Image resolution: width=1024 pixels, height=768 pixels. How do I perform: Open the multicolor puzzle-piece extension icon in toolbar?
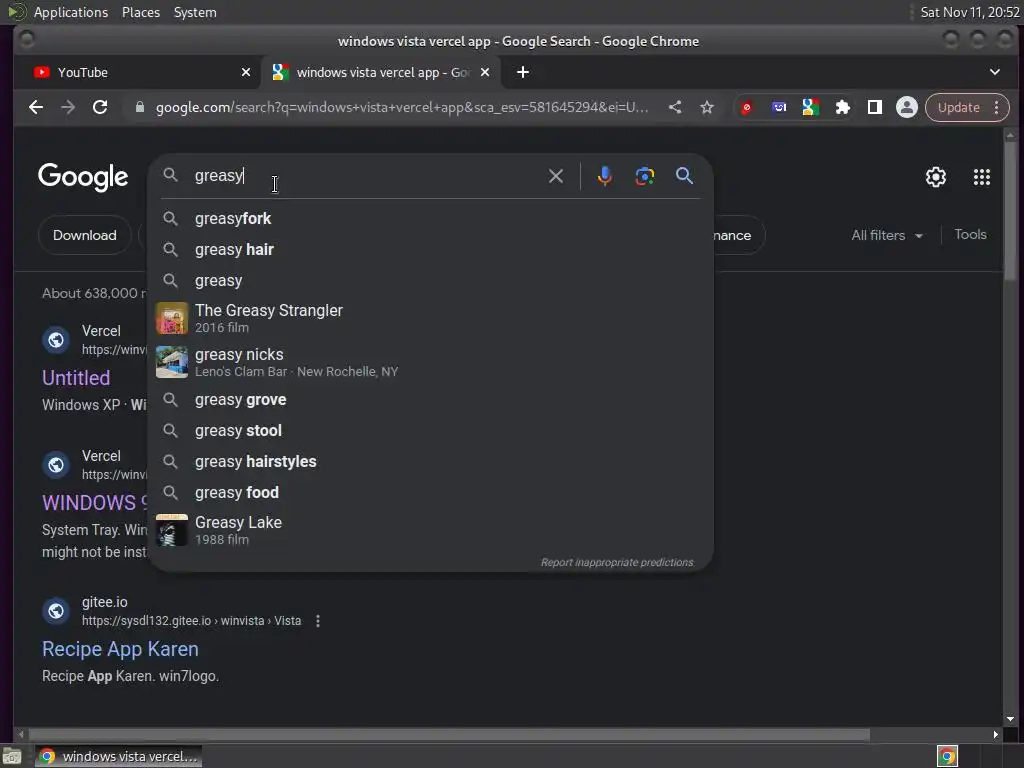pyautogui.click(x=810, y=108)
